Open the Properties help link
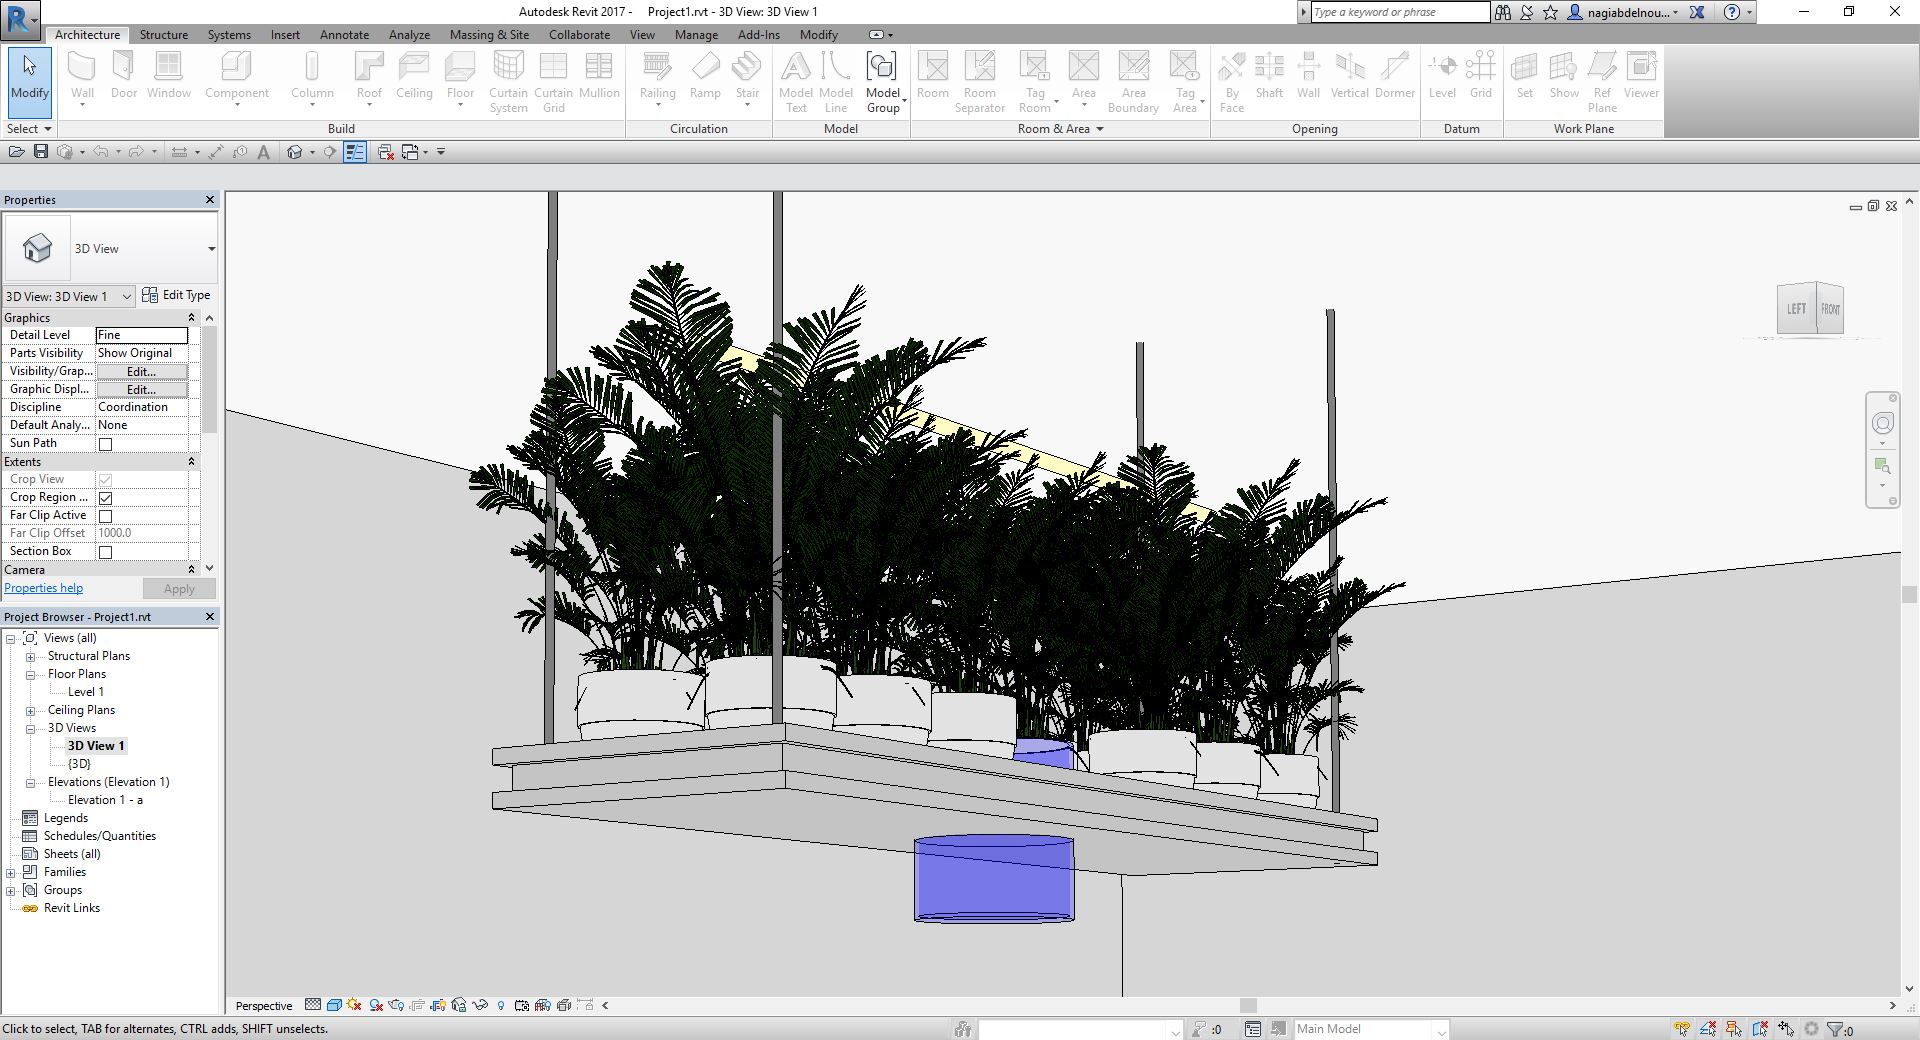 (44, 588)
